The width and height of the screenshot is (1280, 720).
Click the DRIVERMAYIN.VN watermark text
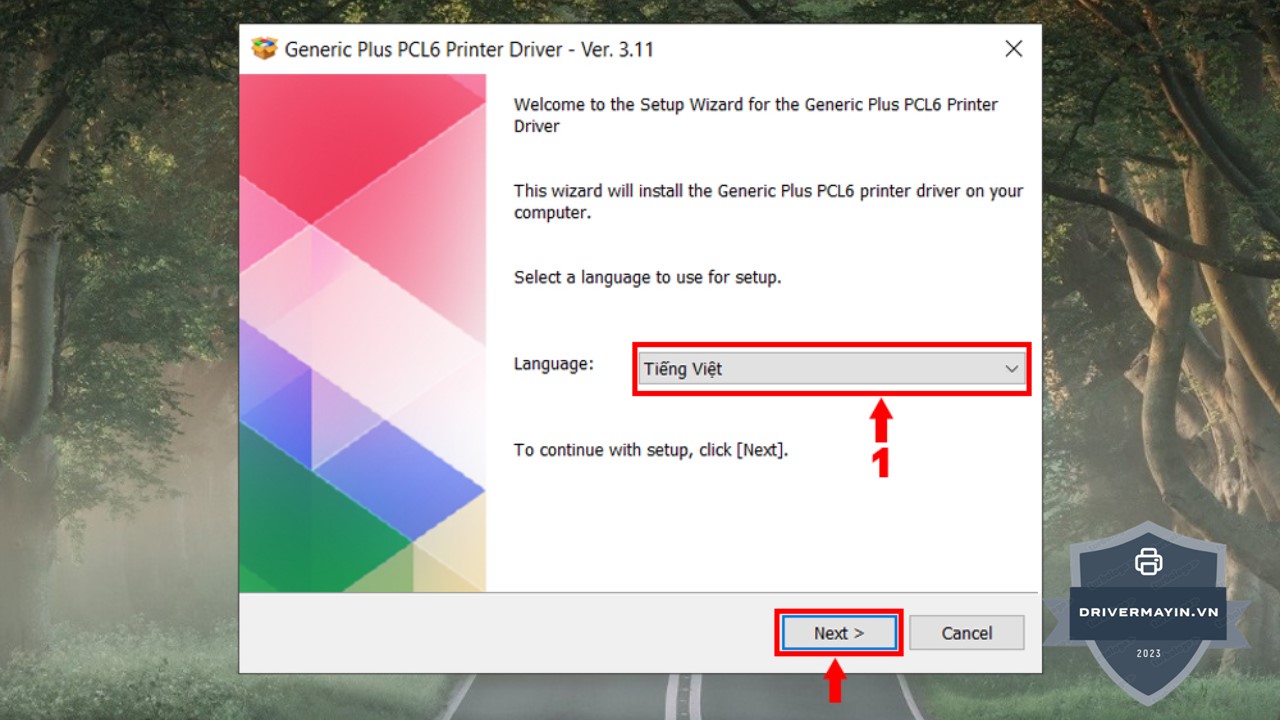(1149, 611)
